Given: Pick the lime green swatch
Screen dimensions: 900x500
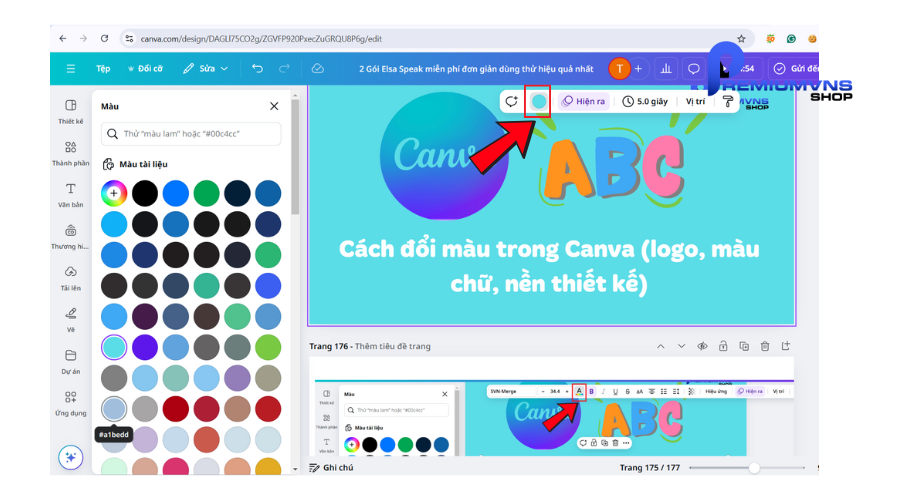Looking at the screenshot, I should (x=268, y=347).
